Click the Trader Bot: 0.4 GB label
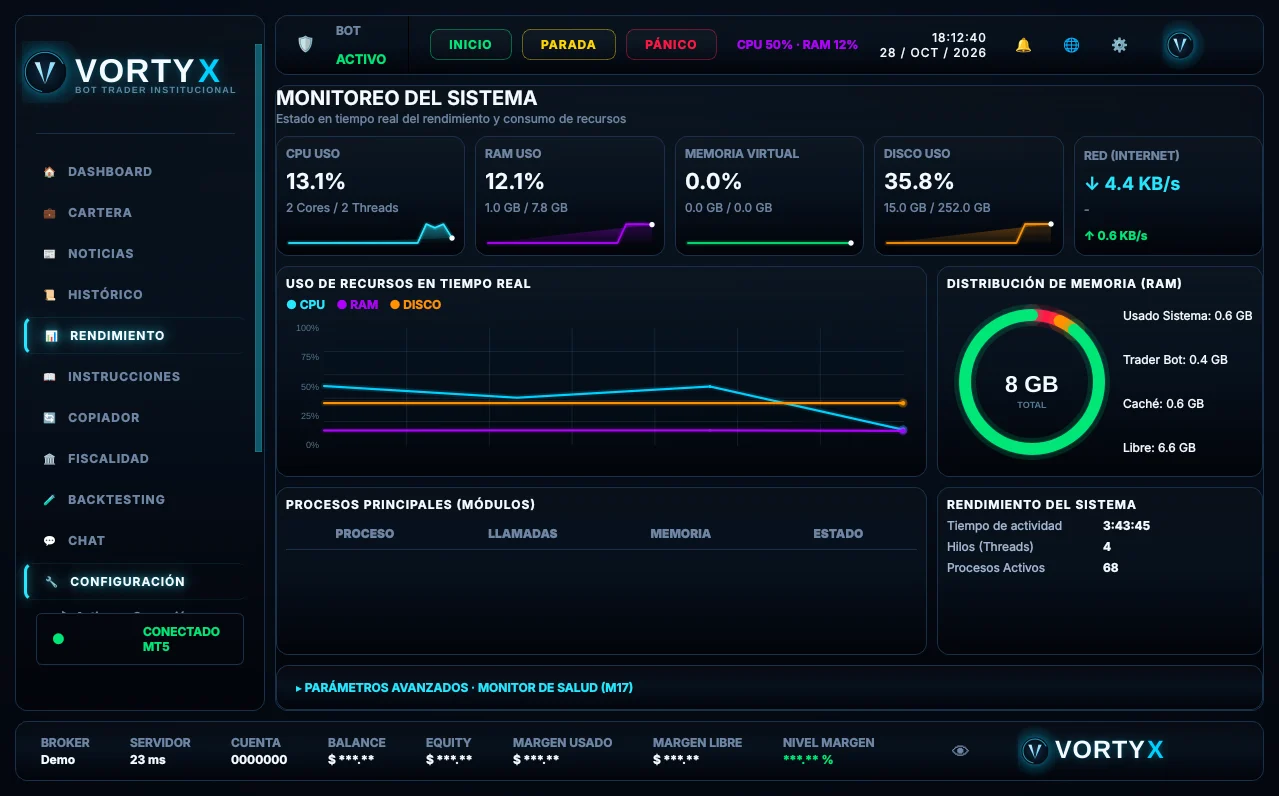 click(x=1175, y=360)
